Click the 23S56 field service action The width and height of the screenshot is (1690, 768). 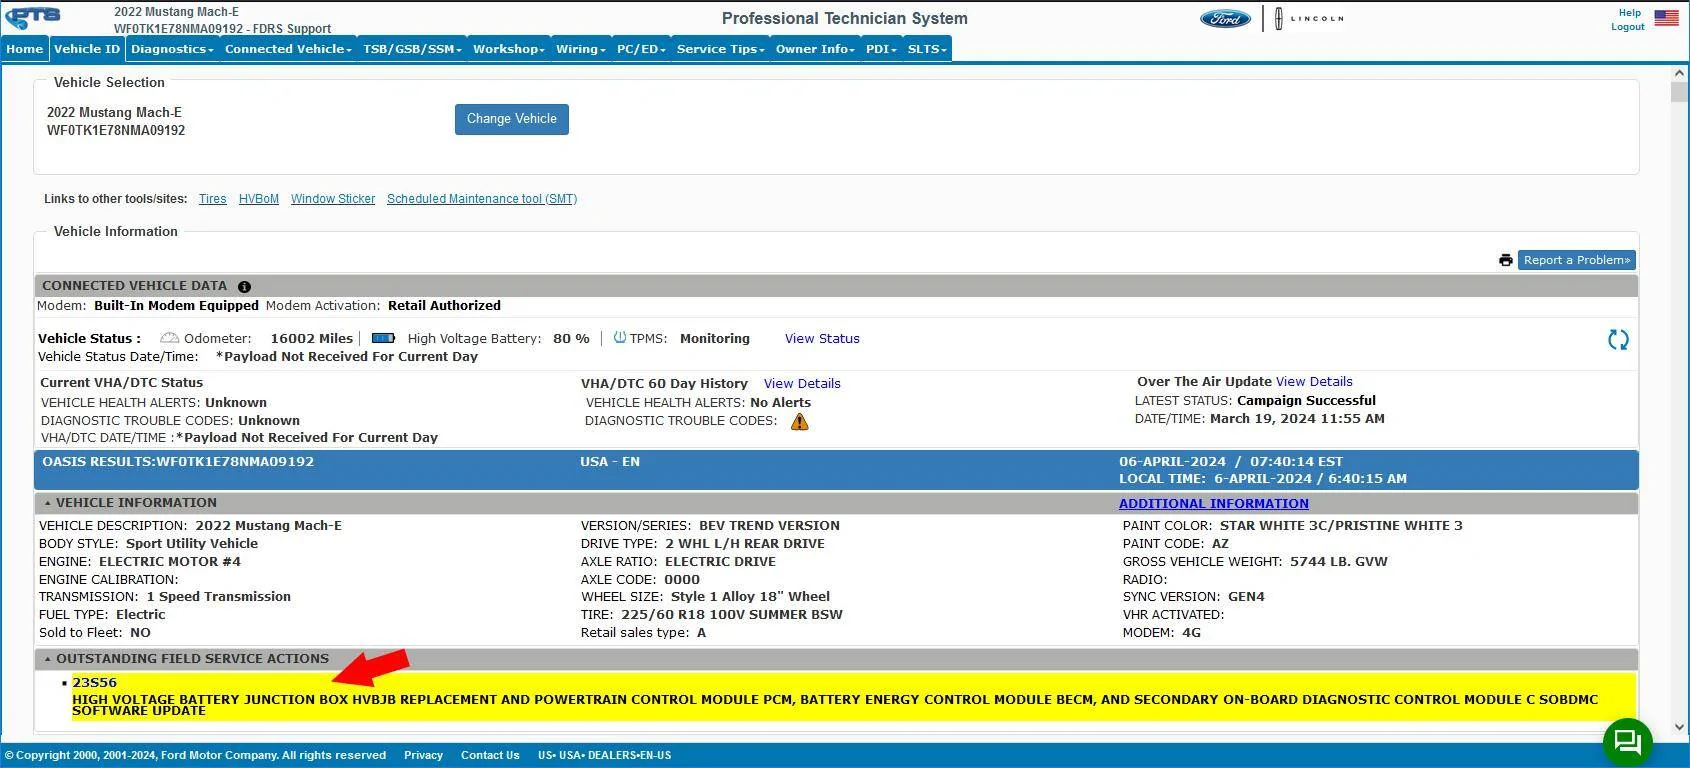[94, 683]
